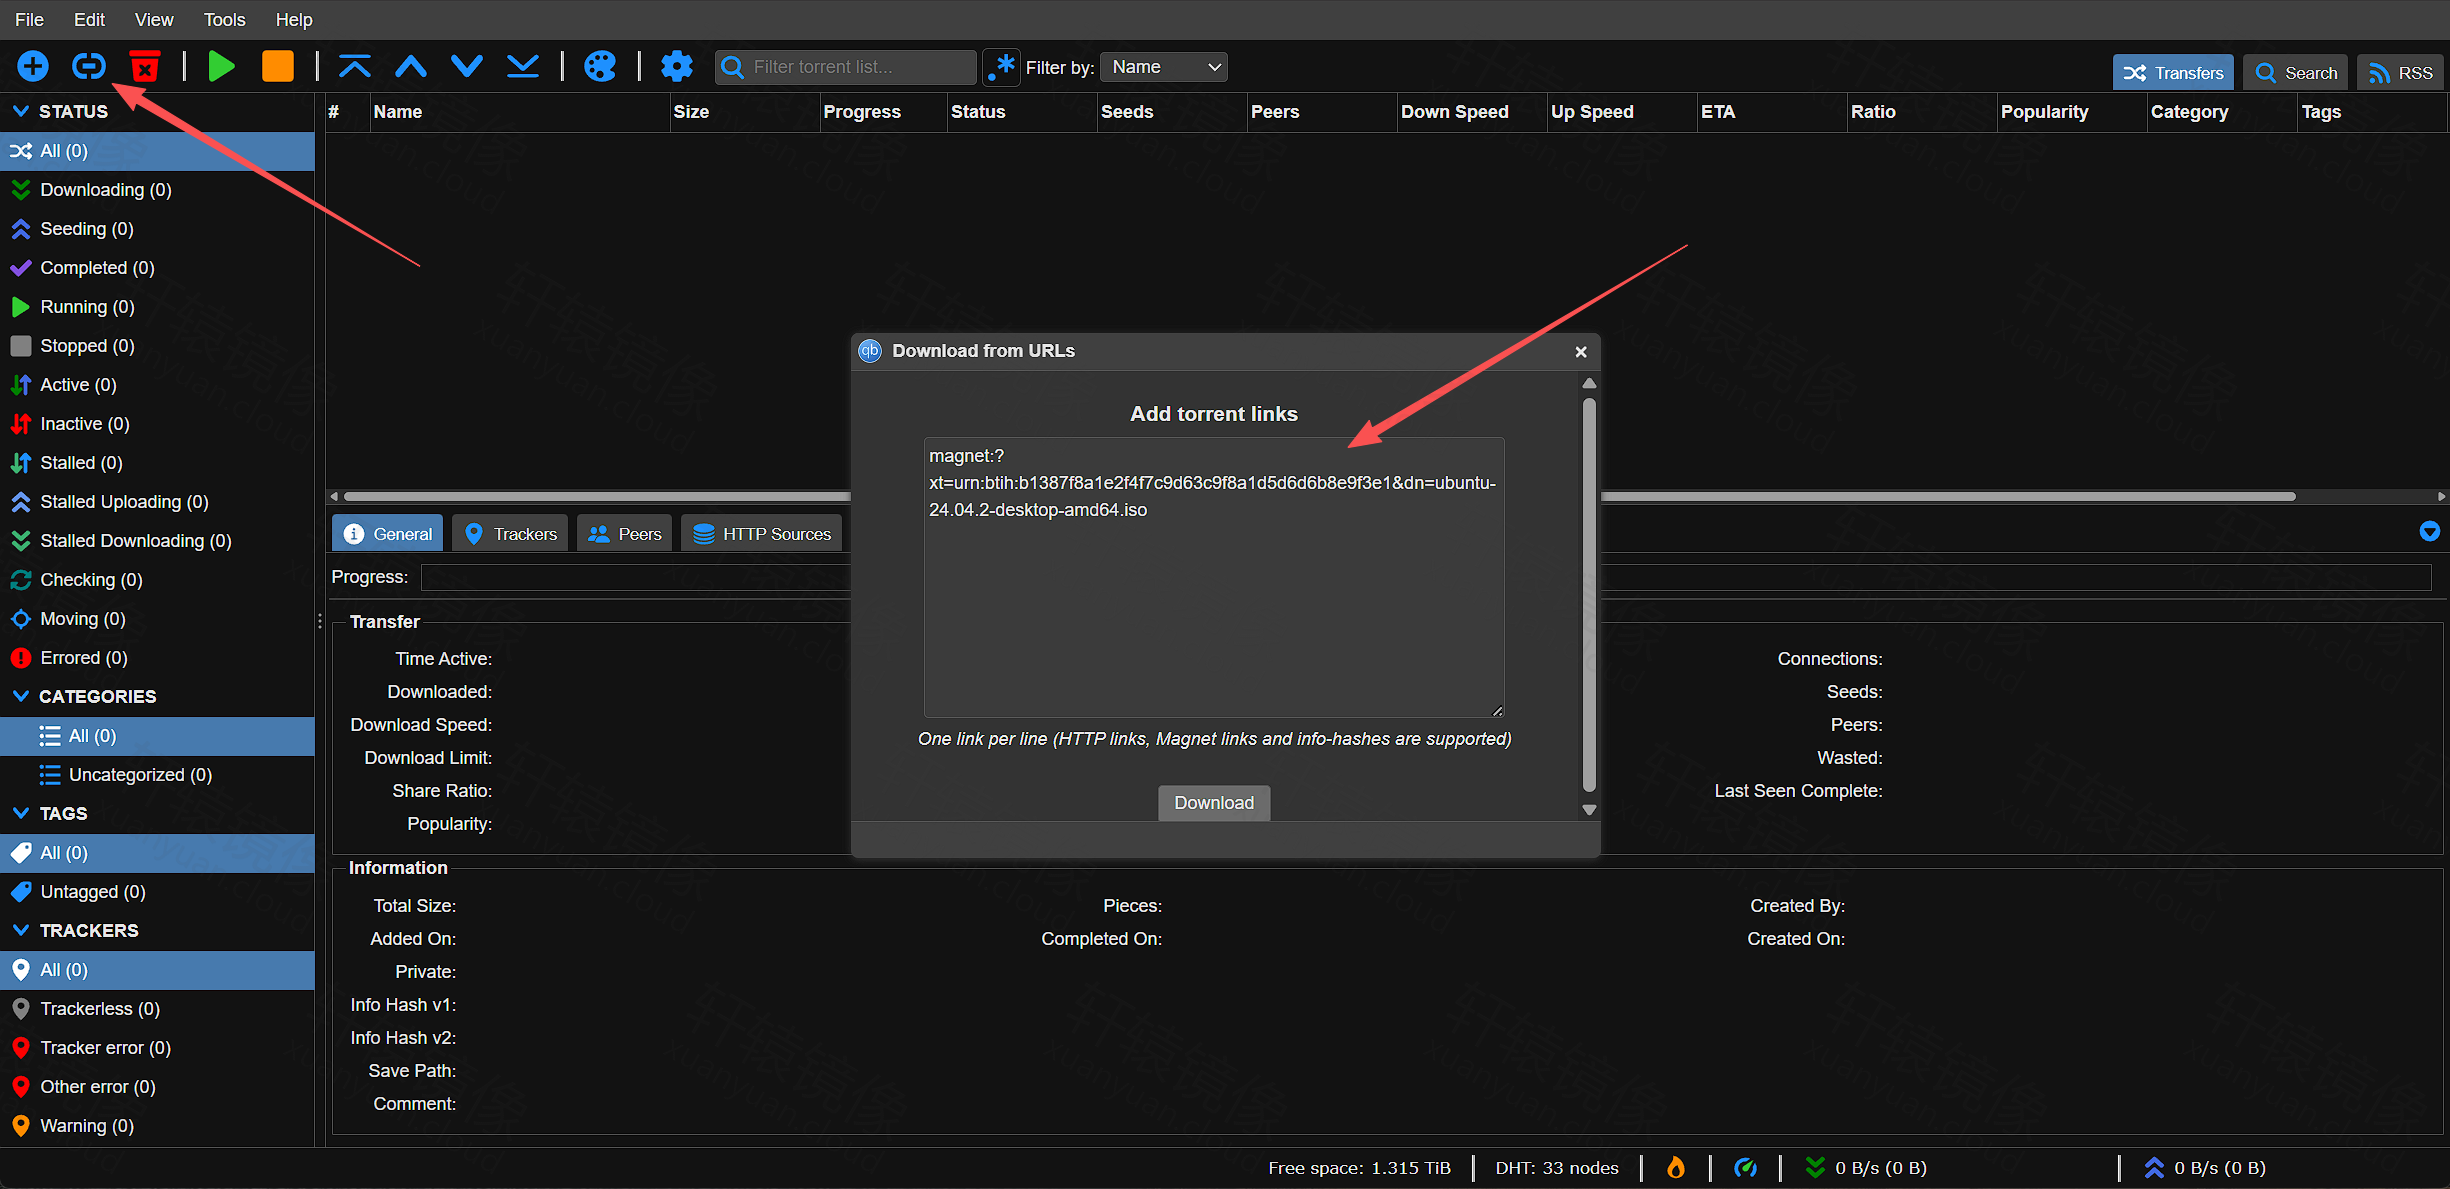
Task: Move torrent down one in queue
Action: click(x=467, y=67)
